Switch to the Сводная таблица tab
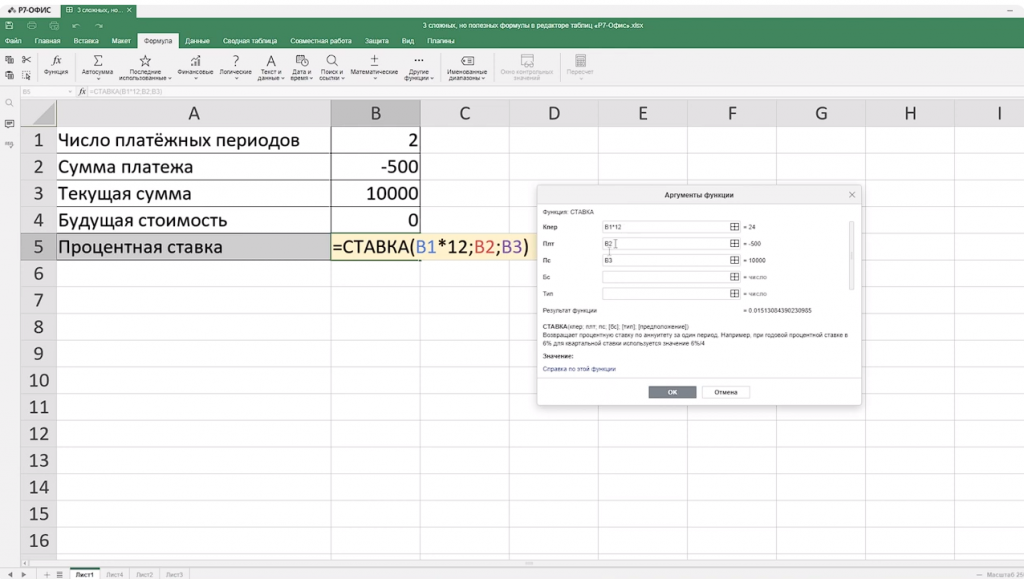Screen dimensions: 1024x579 [249, 40]
